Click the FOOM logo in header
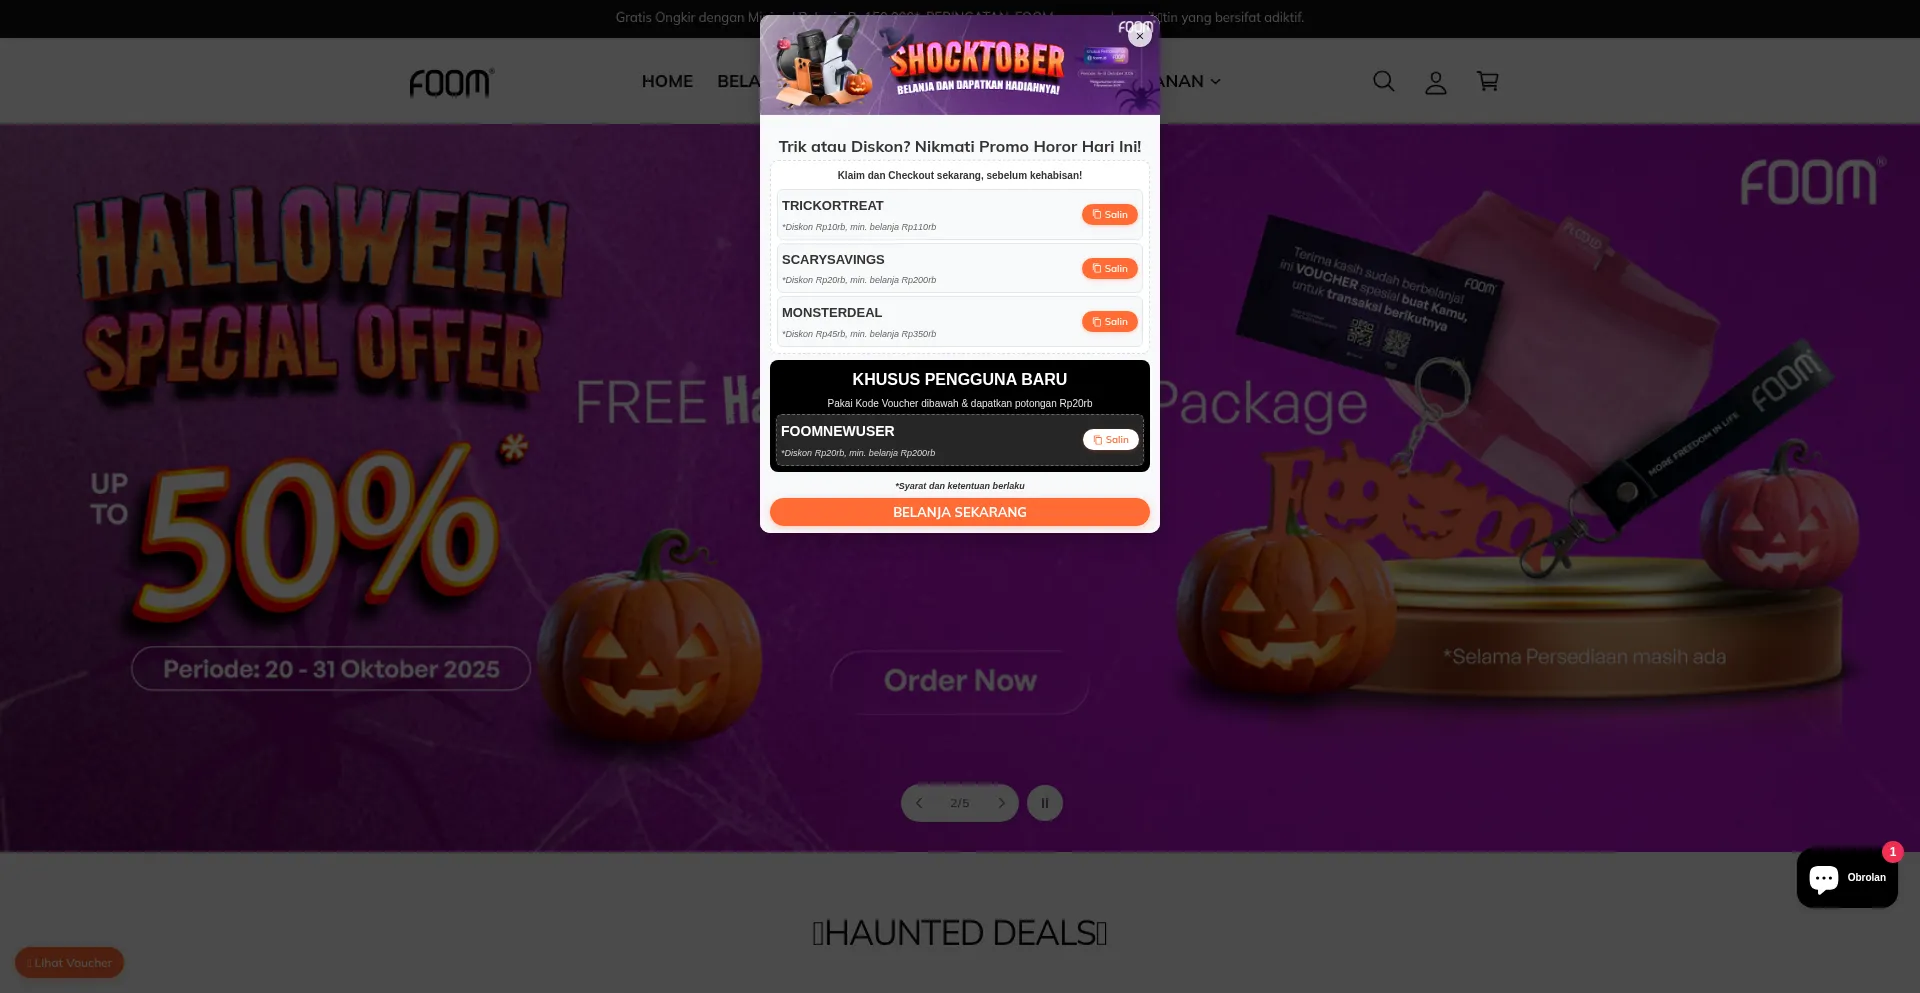Viewport: 1920px width, 993px height. 451,82
